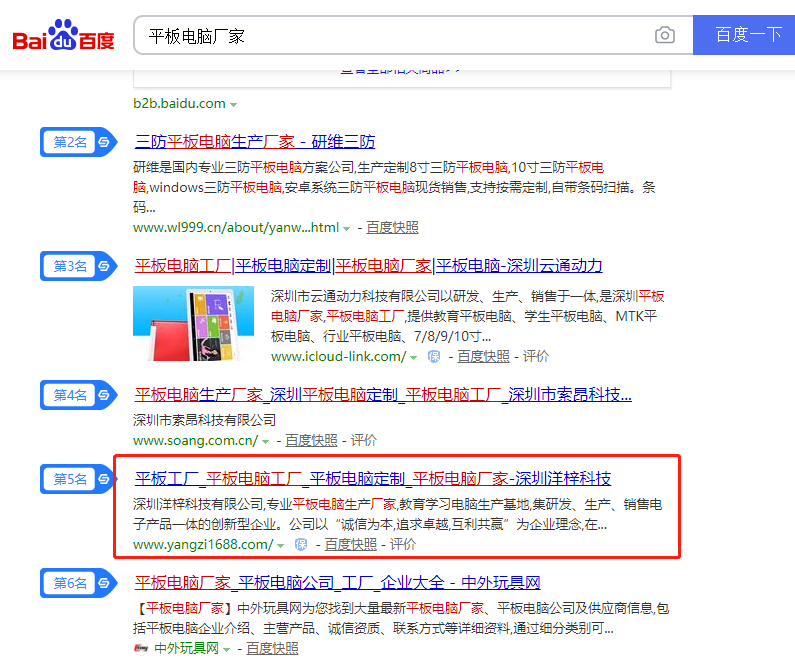
Task: Open 百度快照 for the soang.com.cn result
Action: (311, 440)
